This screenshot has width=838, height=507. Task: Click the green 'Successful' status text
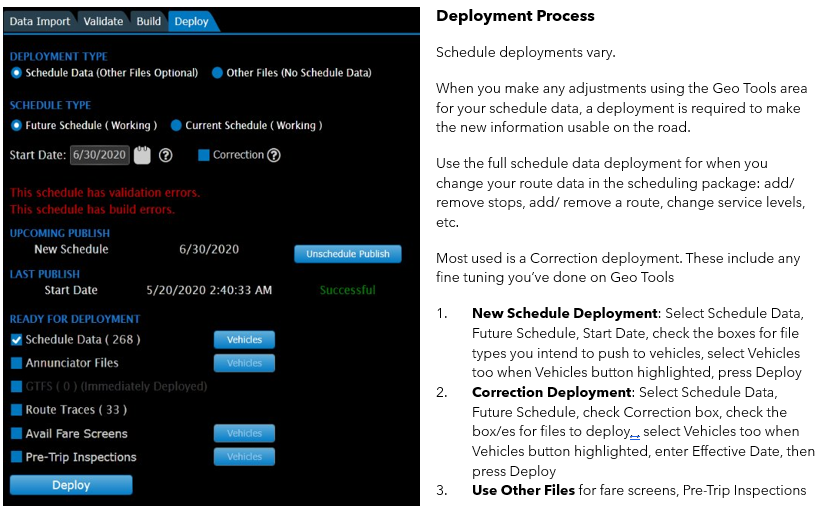(347, 290)
